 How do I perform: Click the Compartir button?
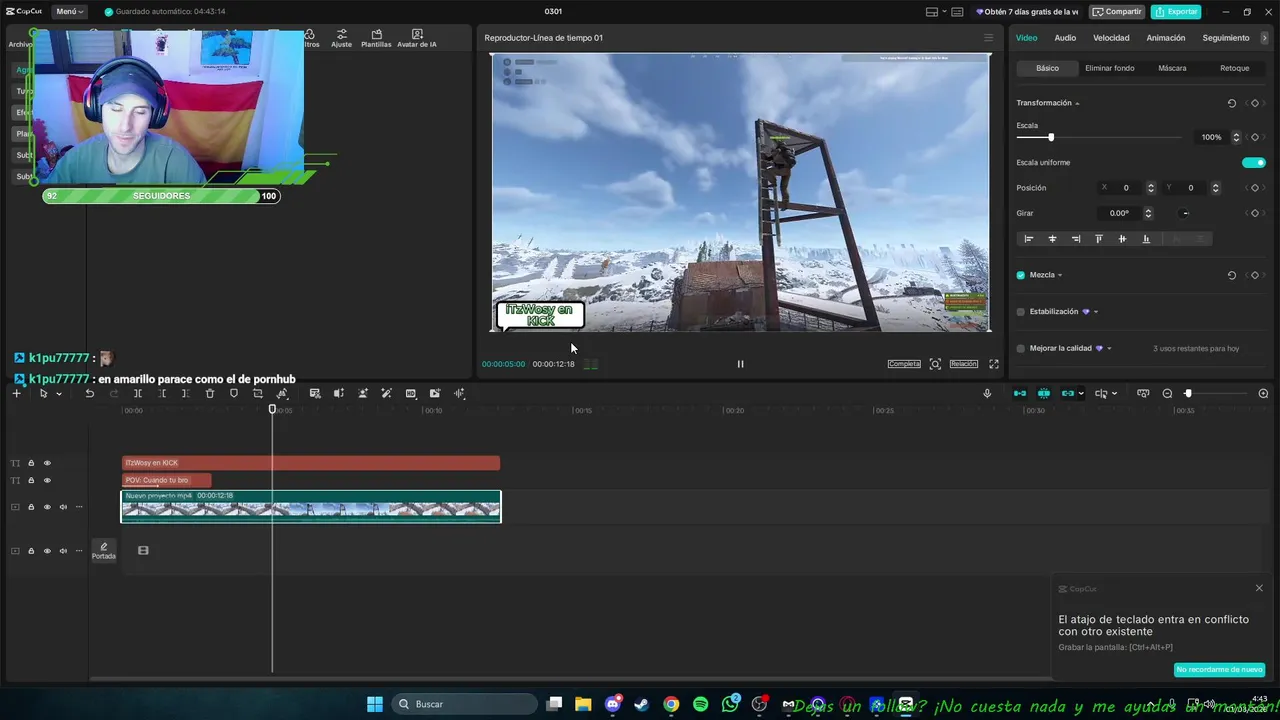click(x=1117, y=12)
